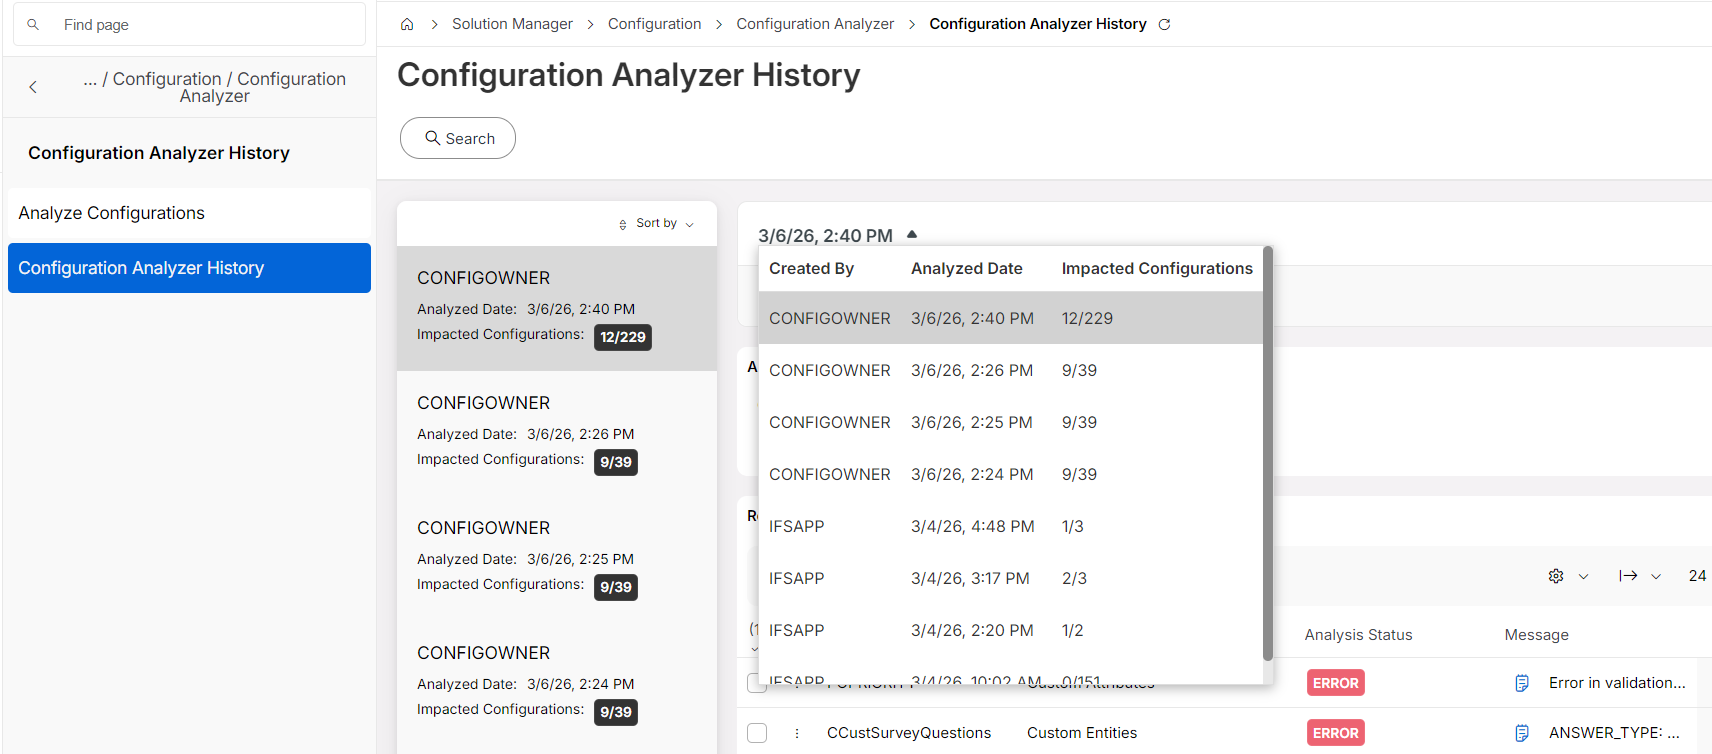
Task: Open the Sort by dropdown
Action: tap(656, 223)
